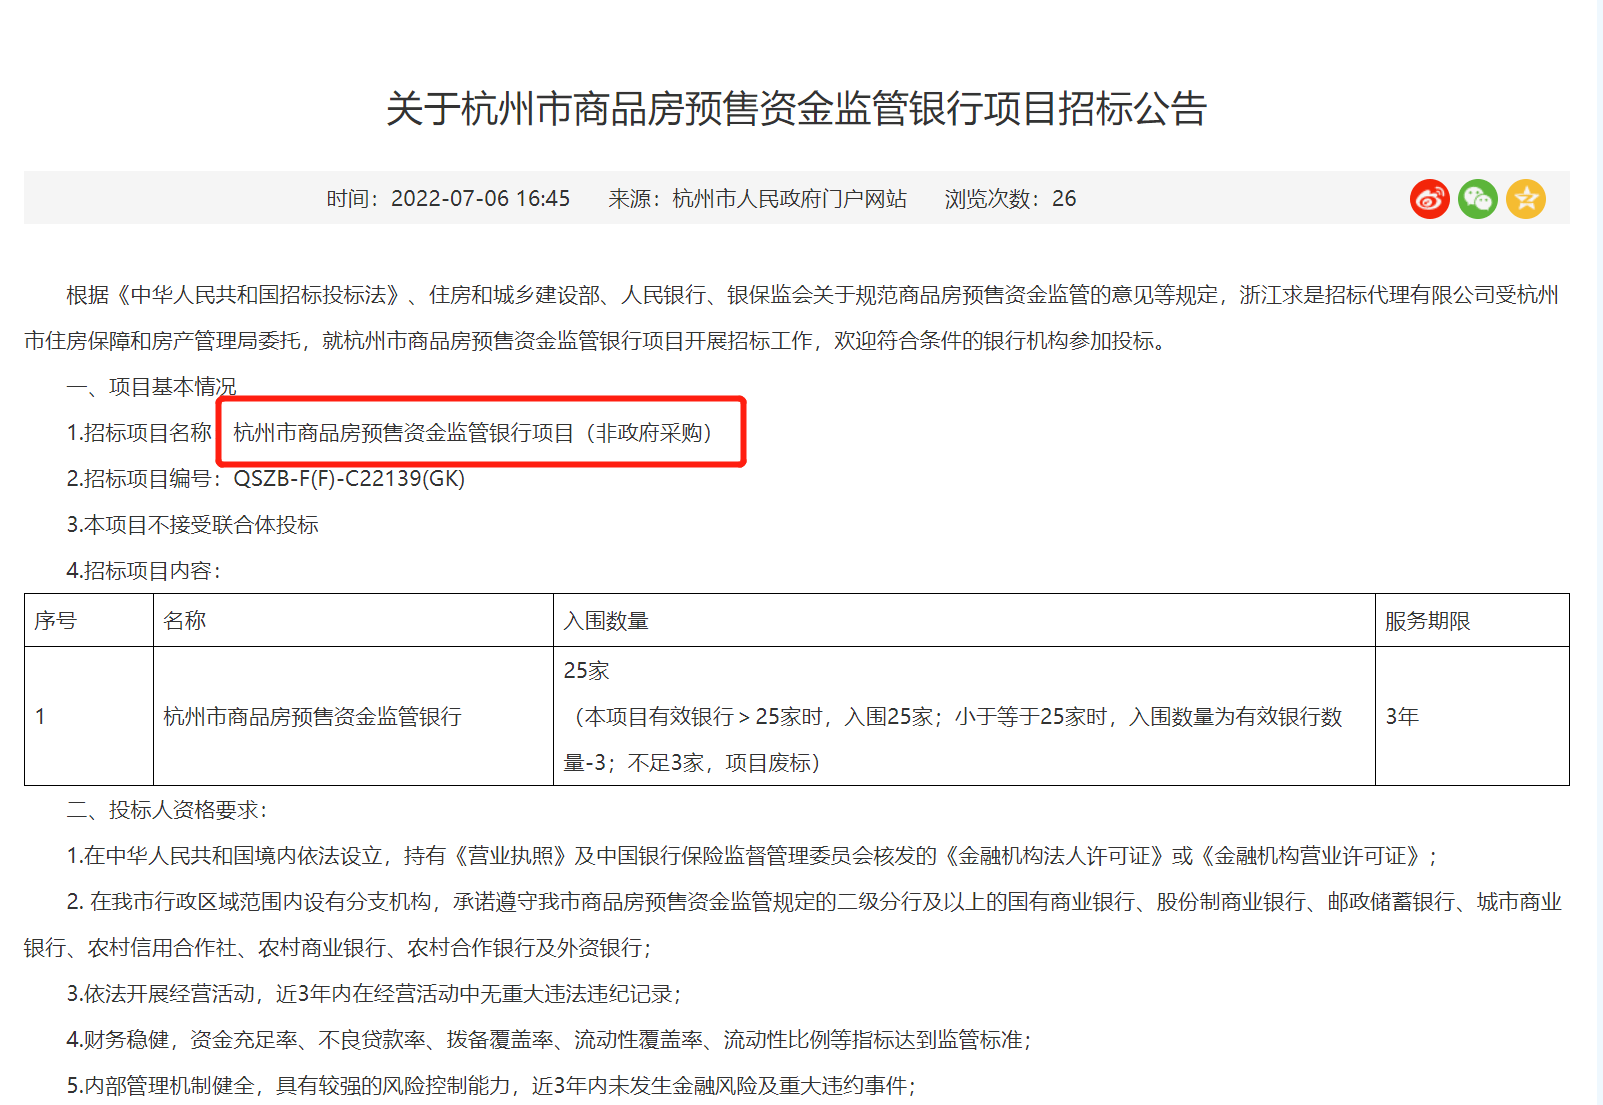1603x1105 pixels.
Task: Share the article via WeChat icon
Action: (x=1477, y=199)
